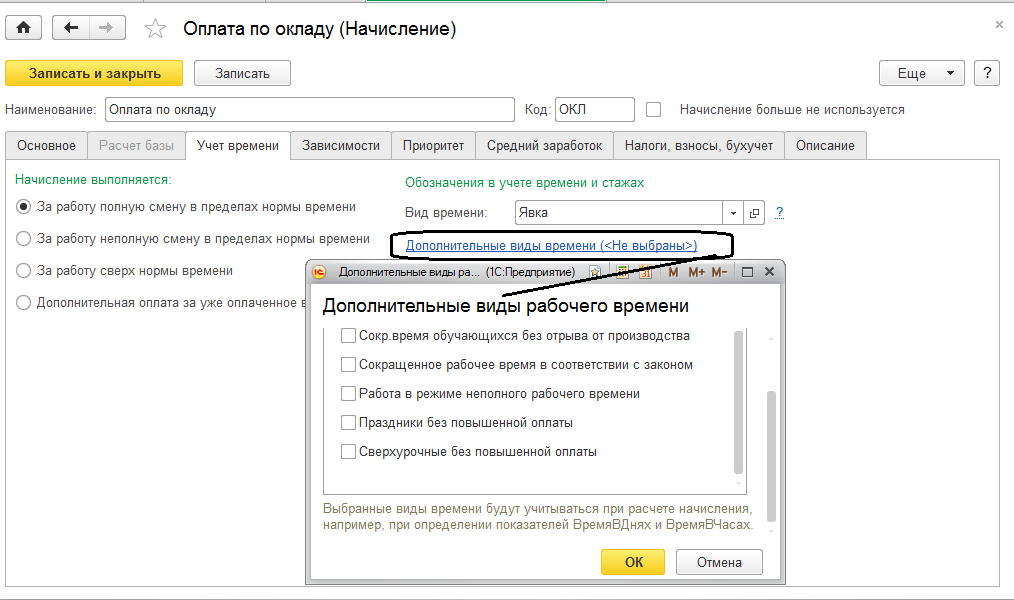Select За работу неполную смену radio option
This screenshot has width=1014, height=600.
click(23, 239)
